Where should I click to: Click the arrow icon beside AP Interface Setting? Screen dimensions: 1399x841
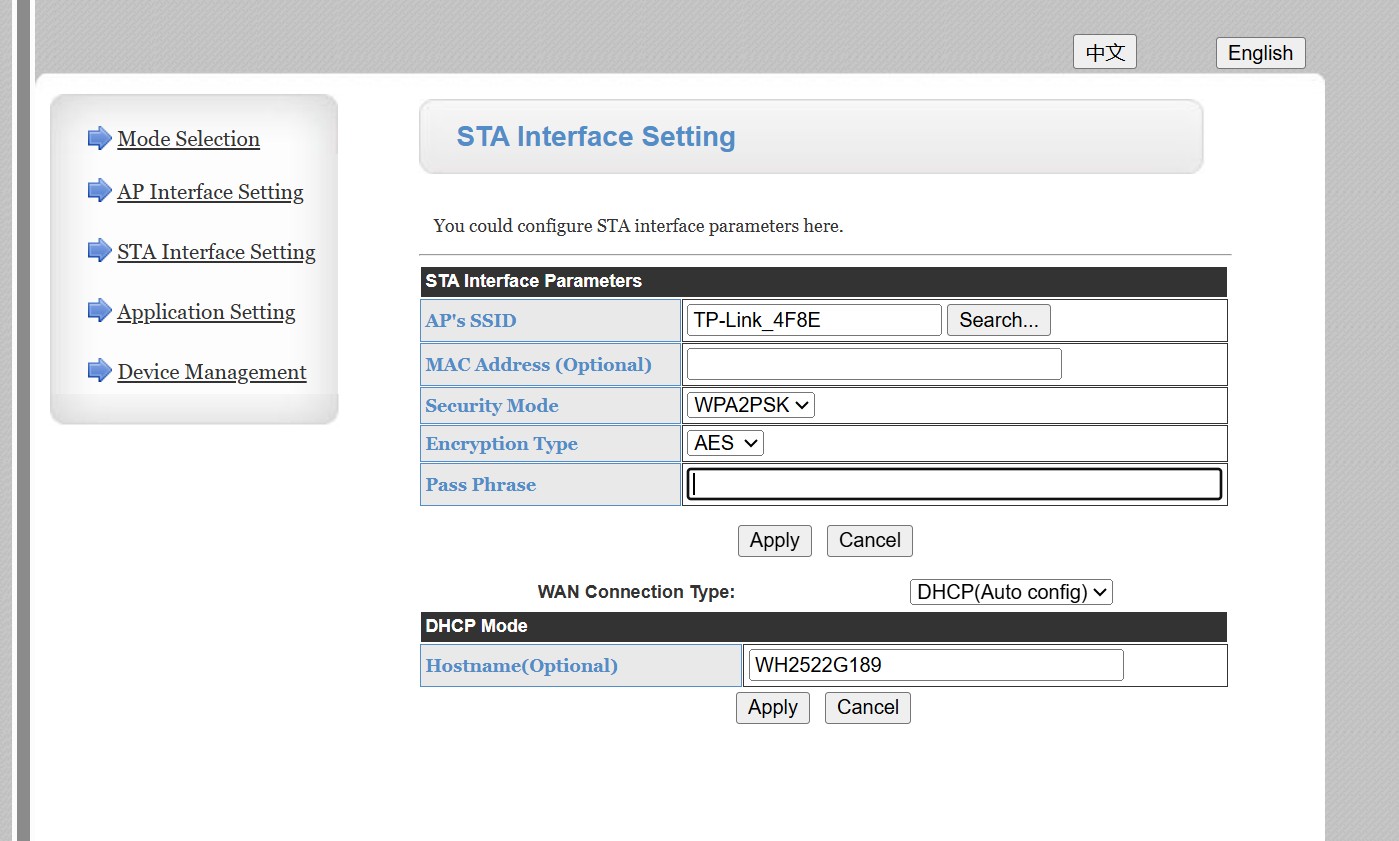click(99, 190)
